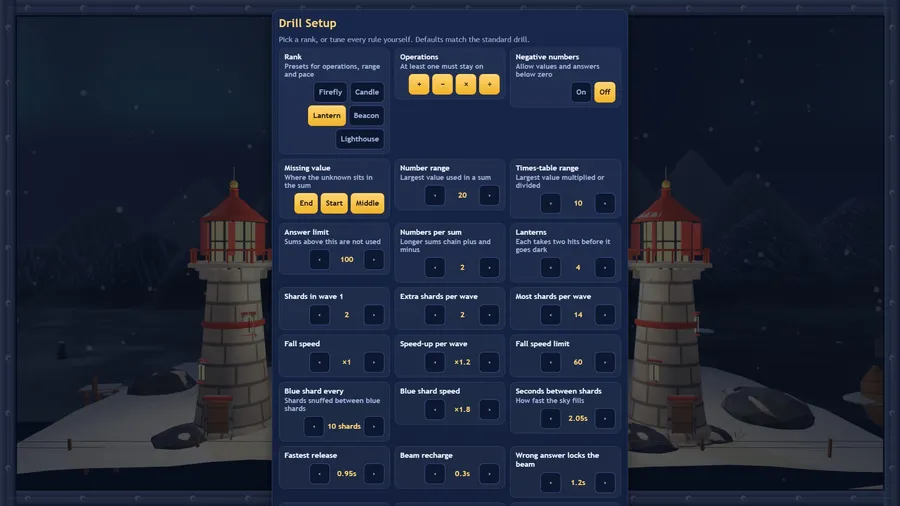The height and width of the screenshot is (506, 900).
Task: Toggle missing value End position
Action: (x=306, y=203)
